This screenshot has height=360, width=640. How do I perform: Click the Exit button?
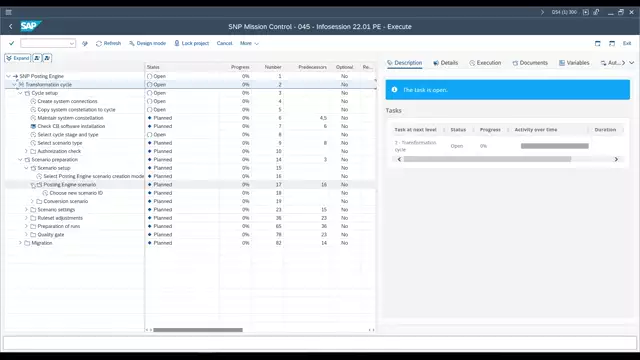pyautogui.click(x=627, y=43)
